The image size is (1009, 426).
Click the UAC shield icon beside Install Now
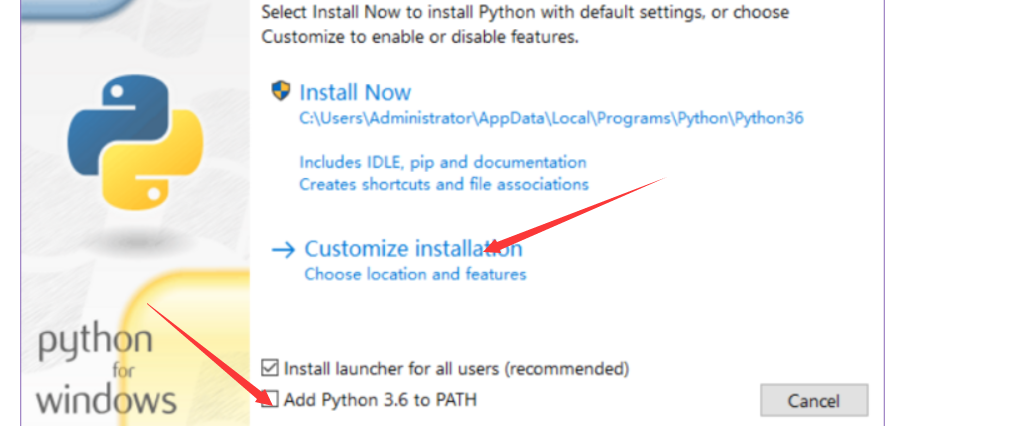tap(281, 91)
